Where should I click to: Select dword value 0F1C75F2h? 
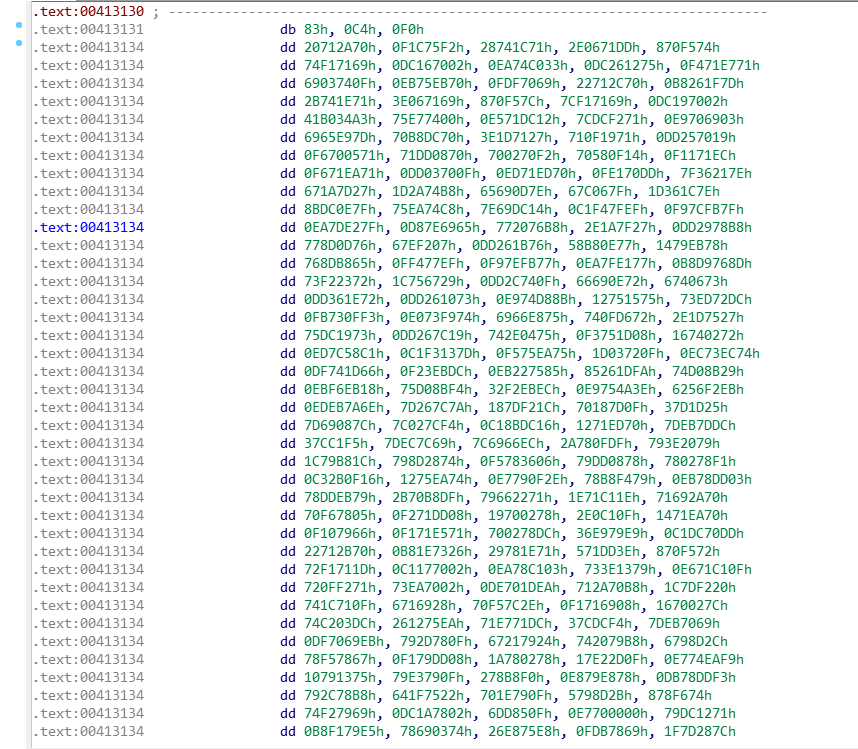(x=432, y=48)
